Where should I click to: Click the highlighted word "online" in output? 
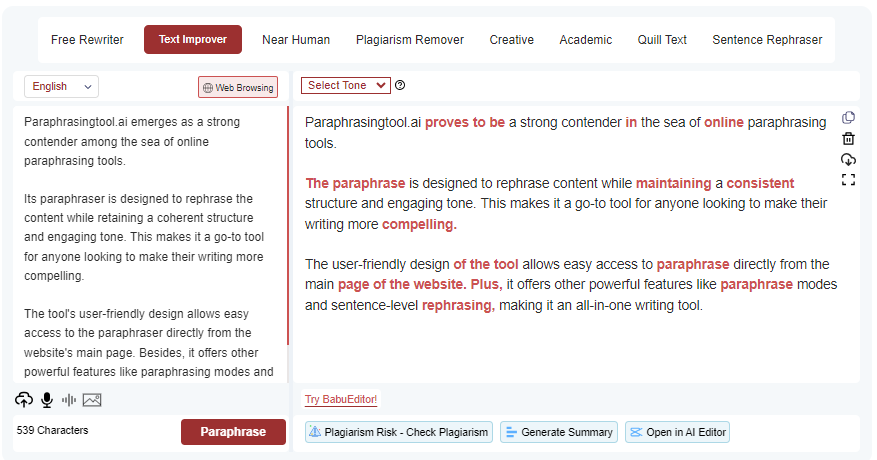(x=724, y=123)
